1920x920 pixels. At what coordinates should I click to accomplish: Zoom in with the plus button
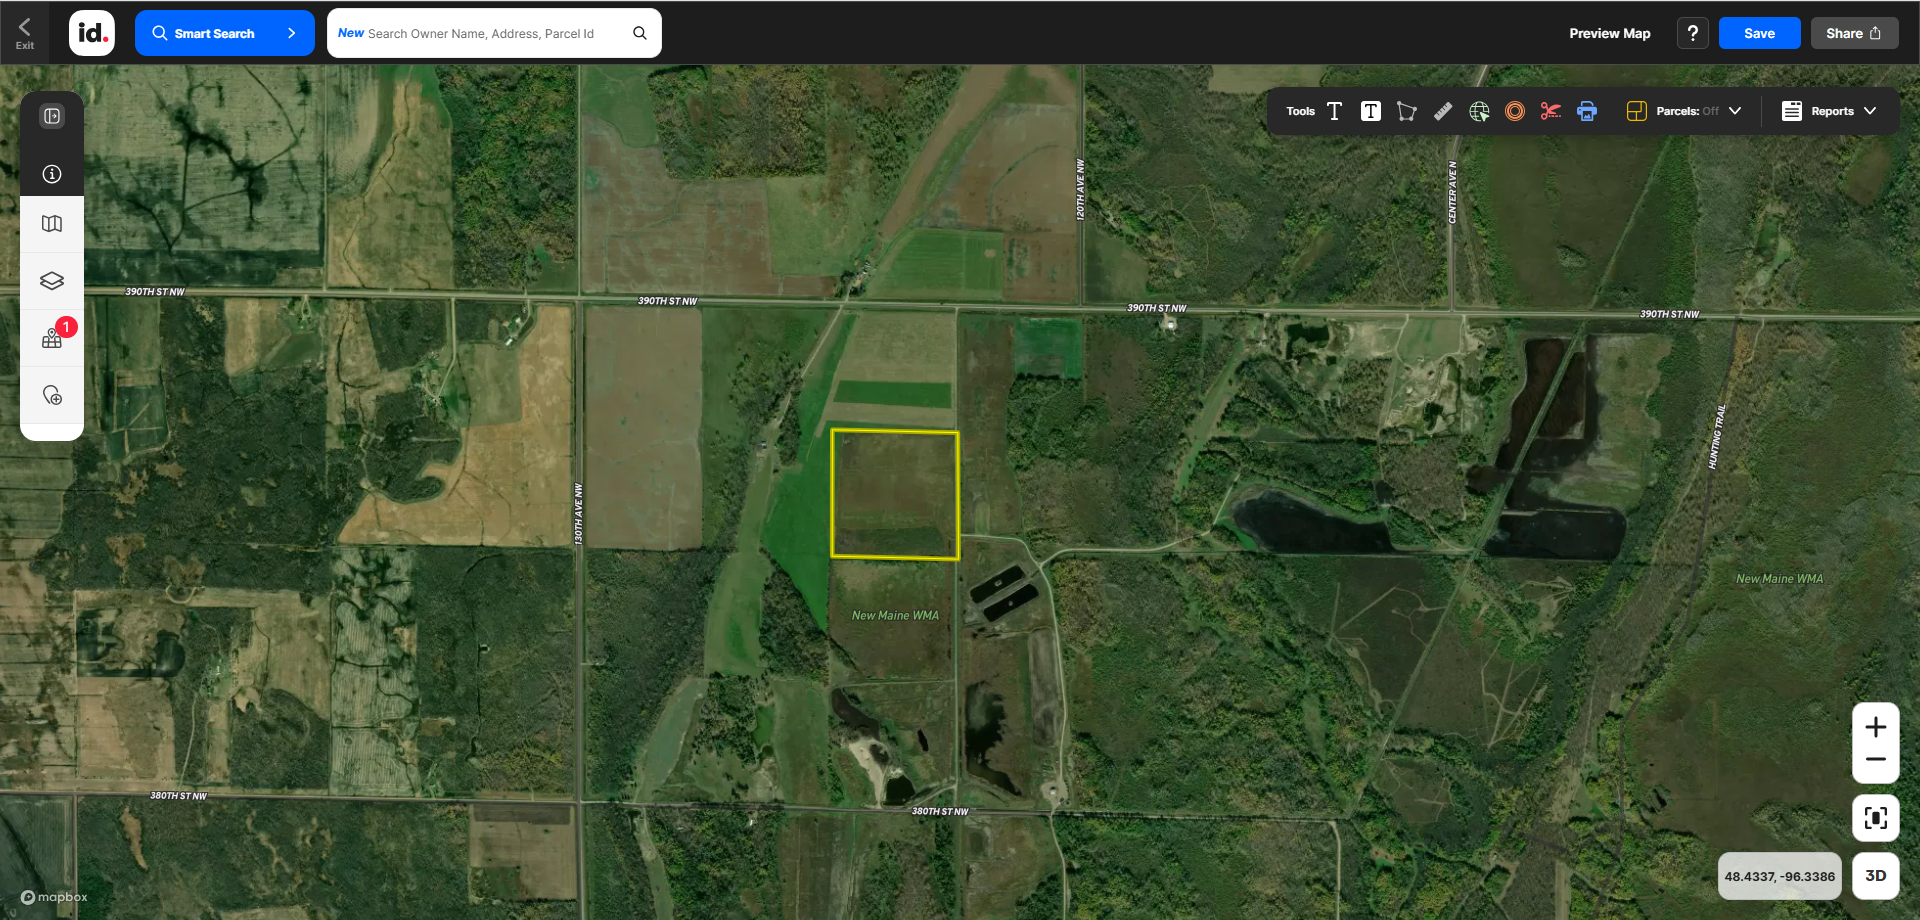(x=1875, y=727)
